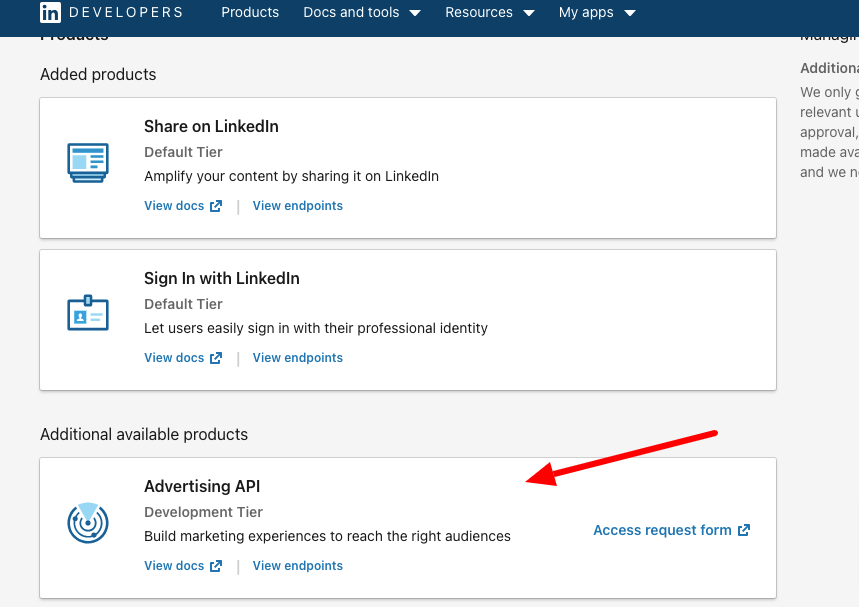Viewport: 859px width, 607px height.
Task: Click the LinkedIn logo in the header
Action: tap(50, 12)
